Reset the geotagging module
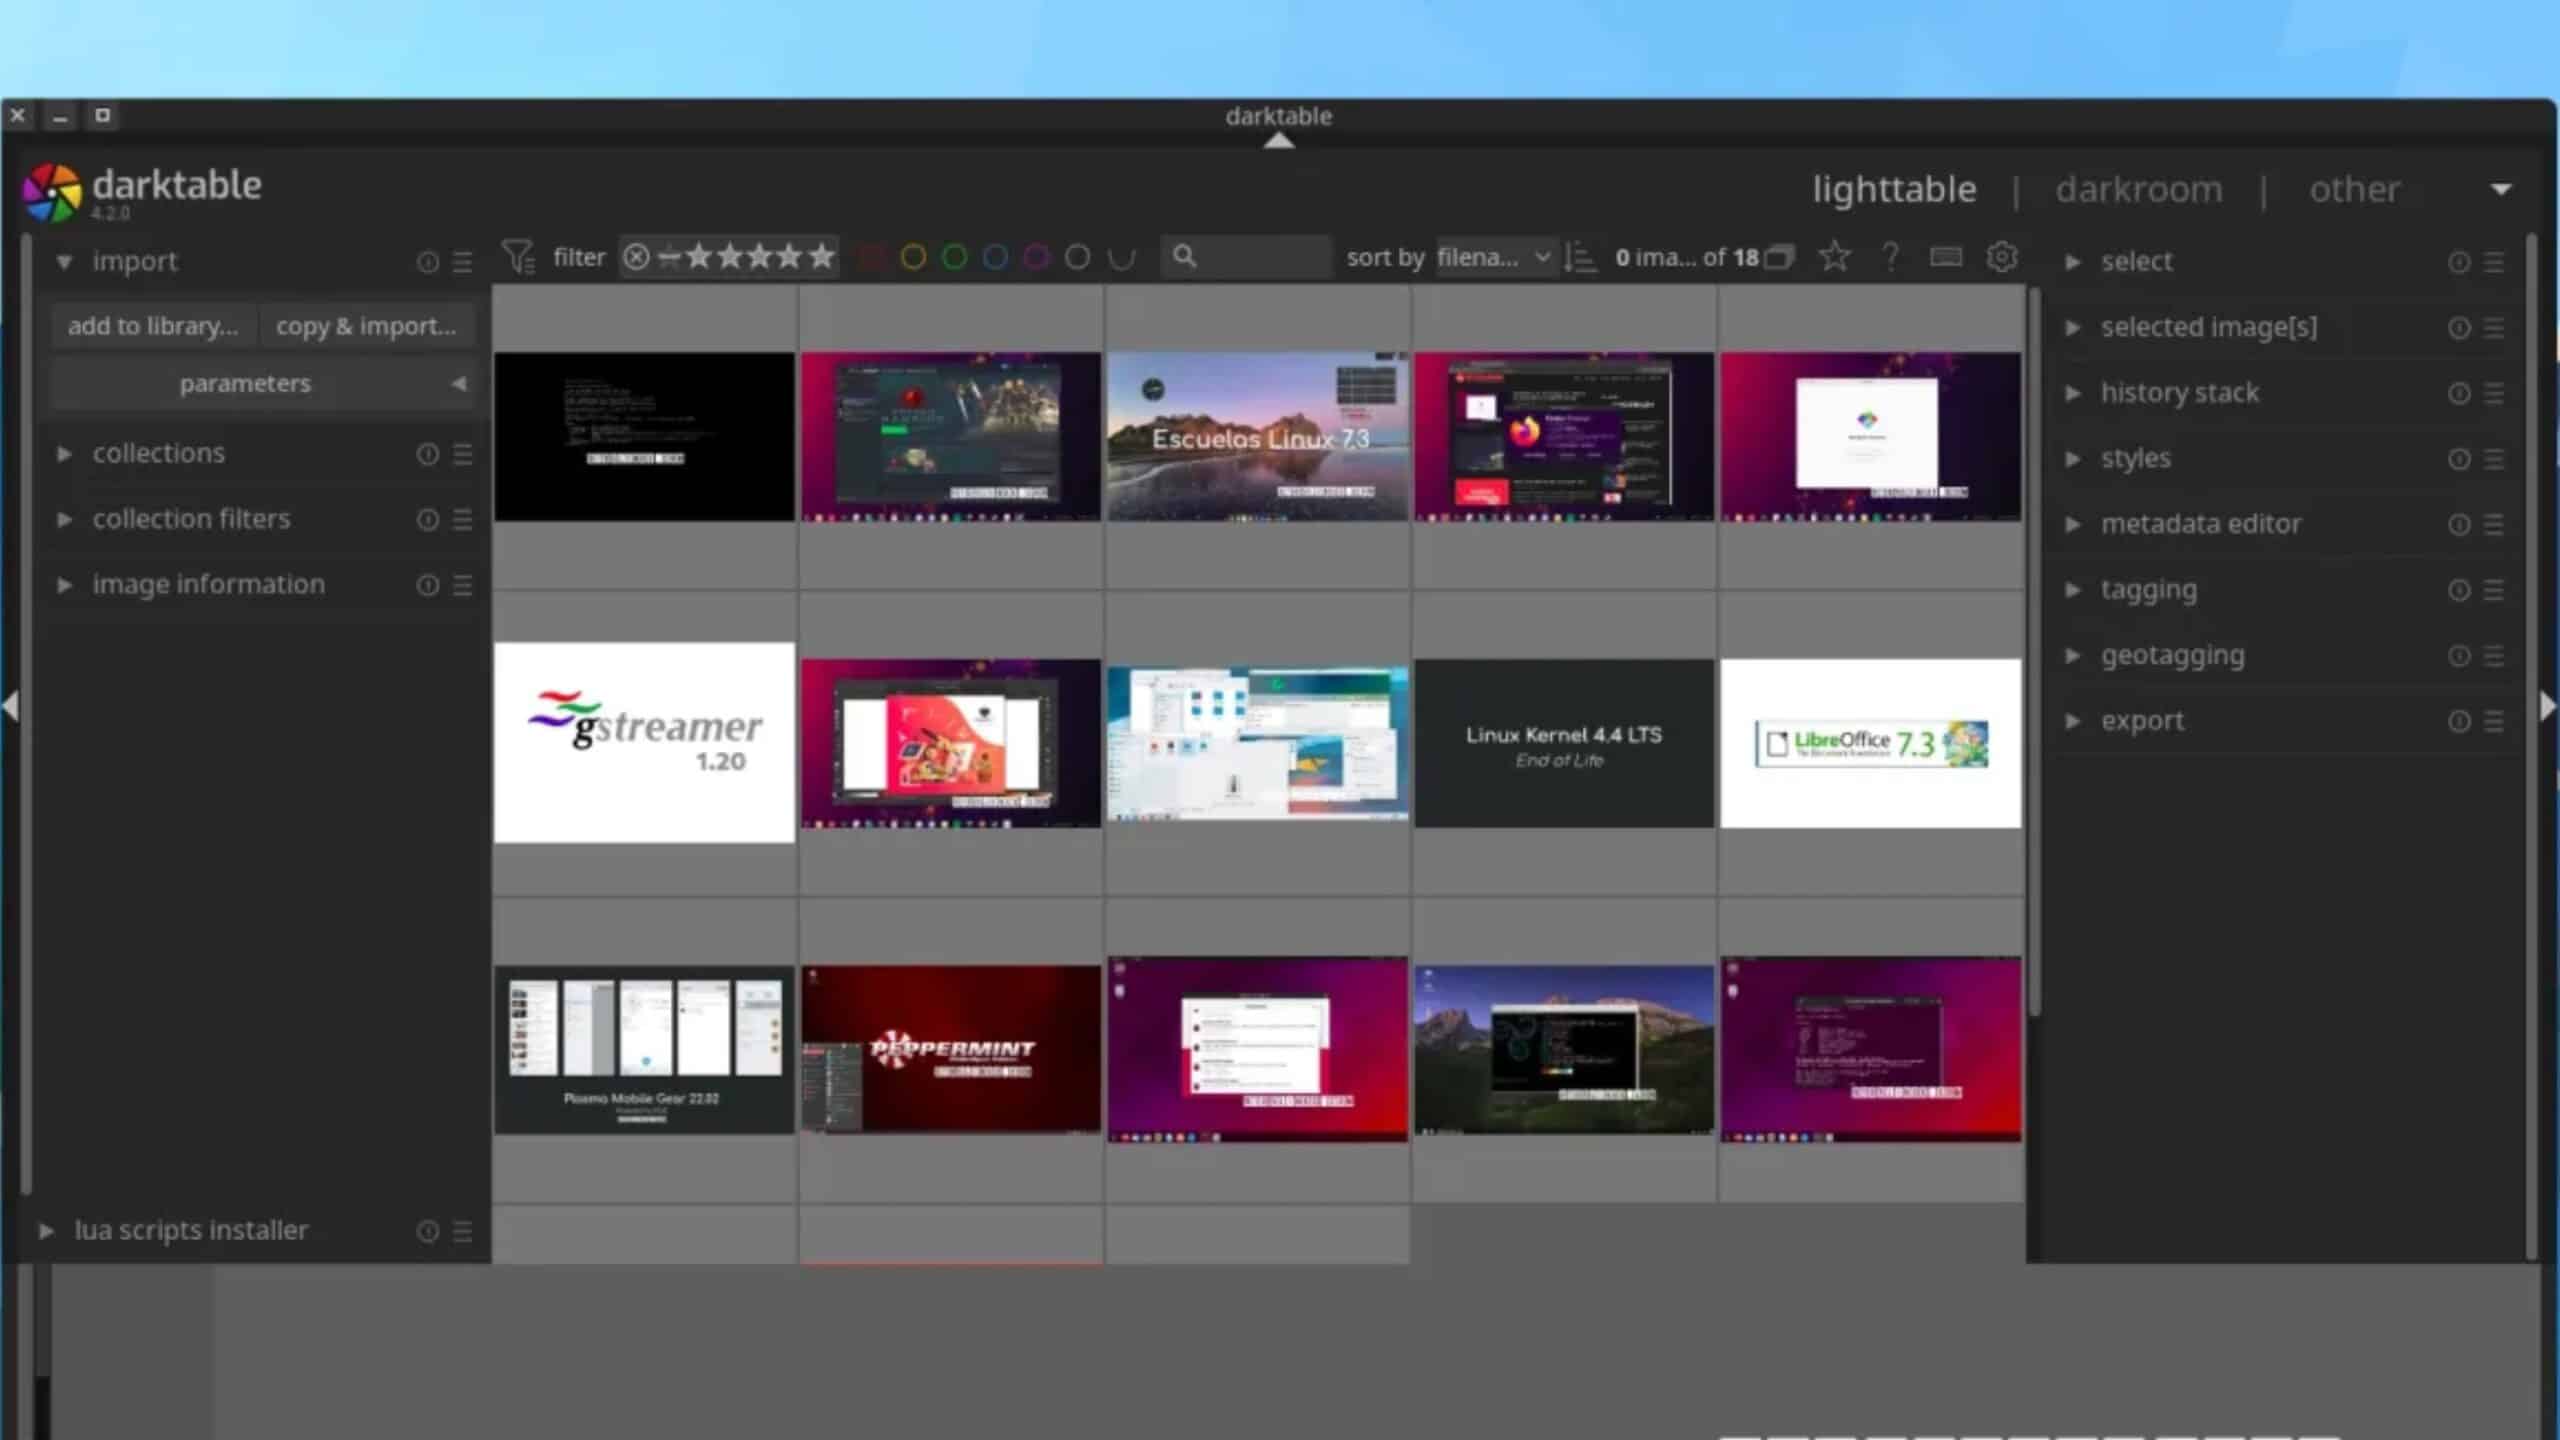 pos(2459,656)
